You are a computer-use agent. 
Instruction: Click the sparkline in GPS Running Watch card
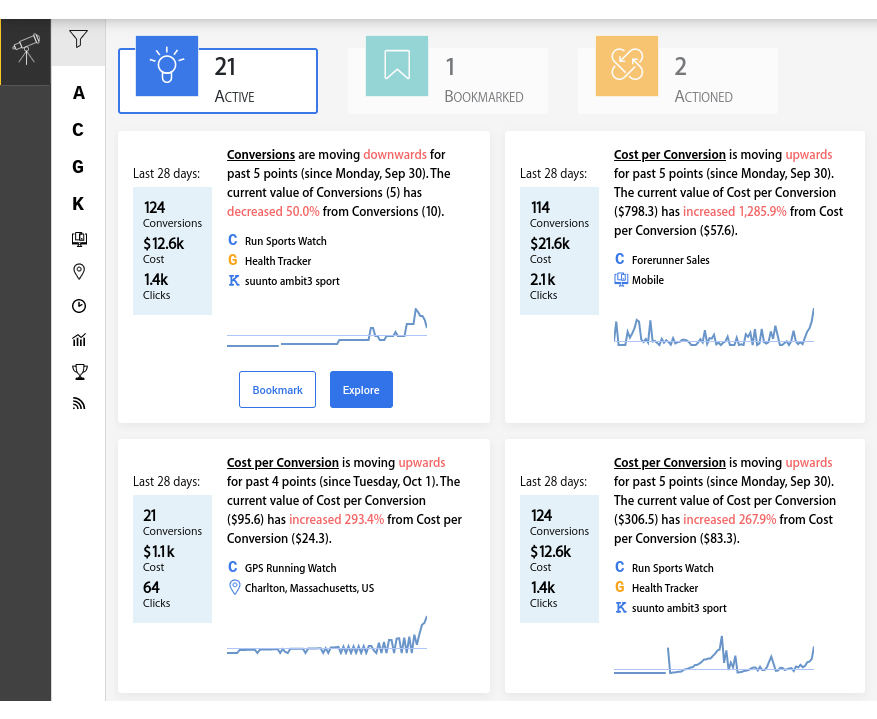pos(327,636)
